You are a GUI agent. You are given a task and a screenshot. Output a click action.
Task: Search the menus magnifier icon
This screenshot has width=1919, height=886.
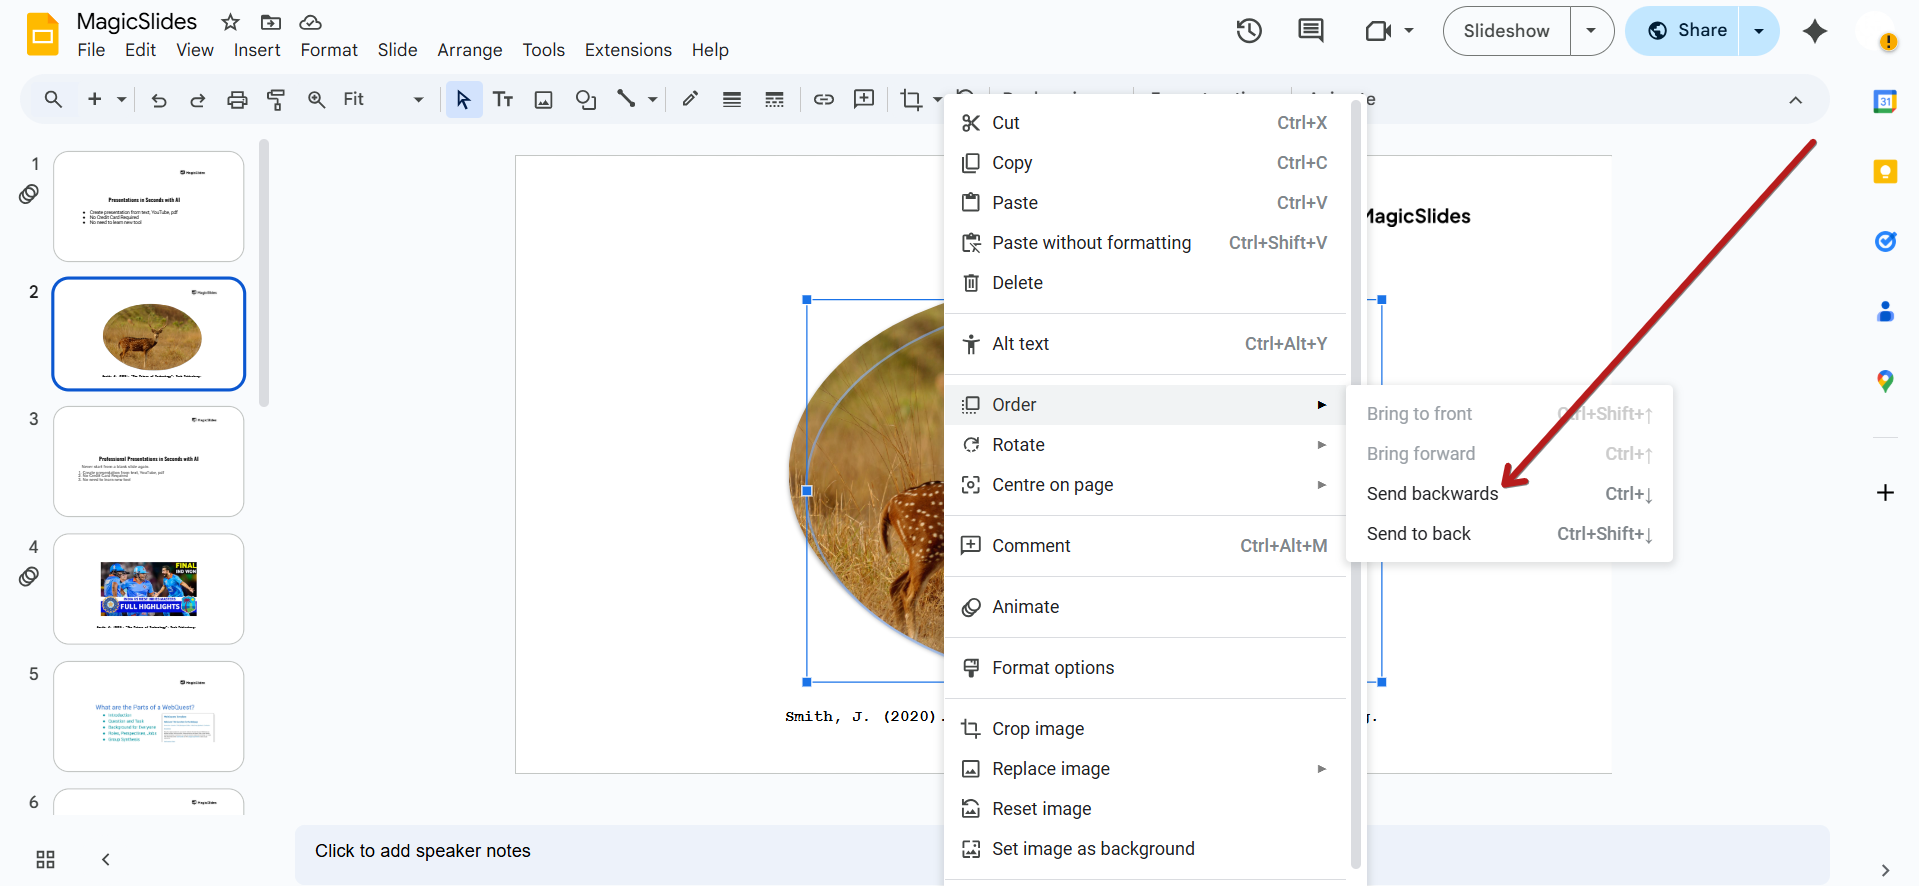pos(53,99)
